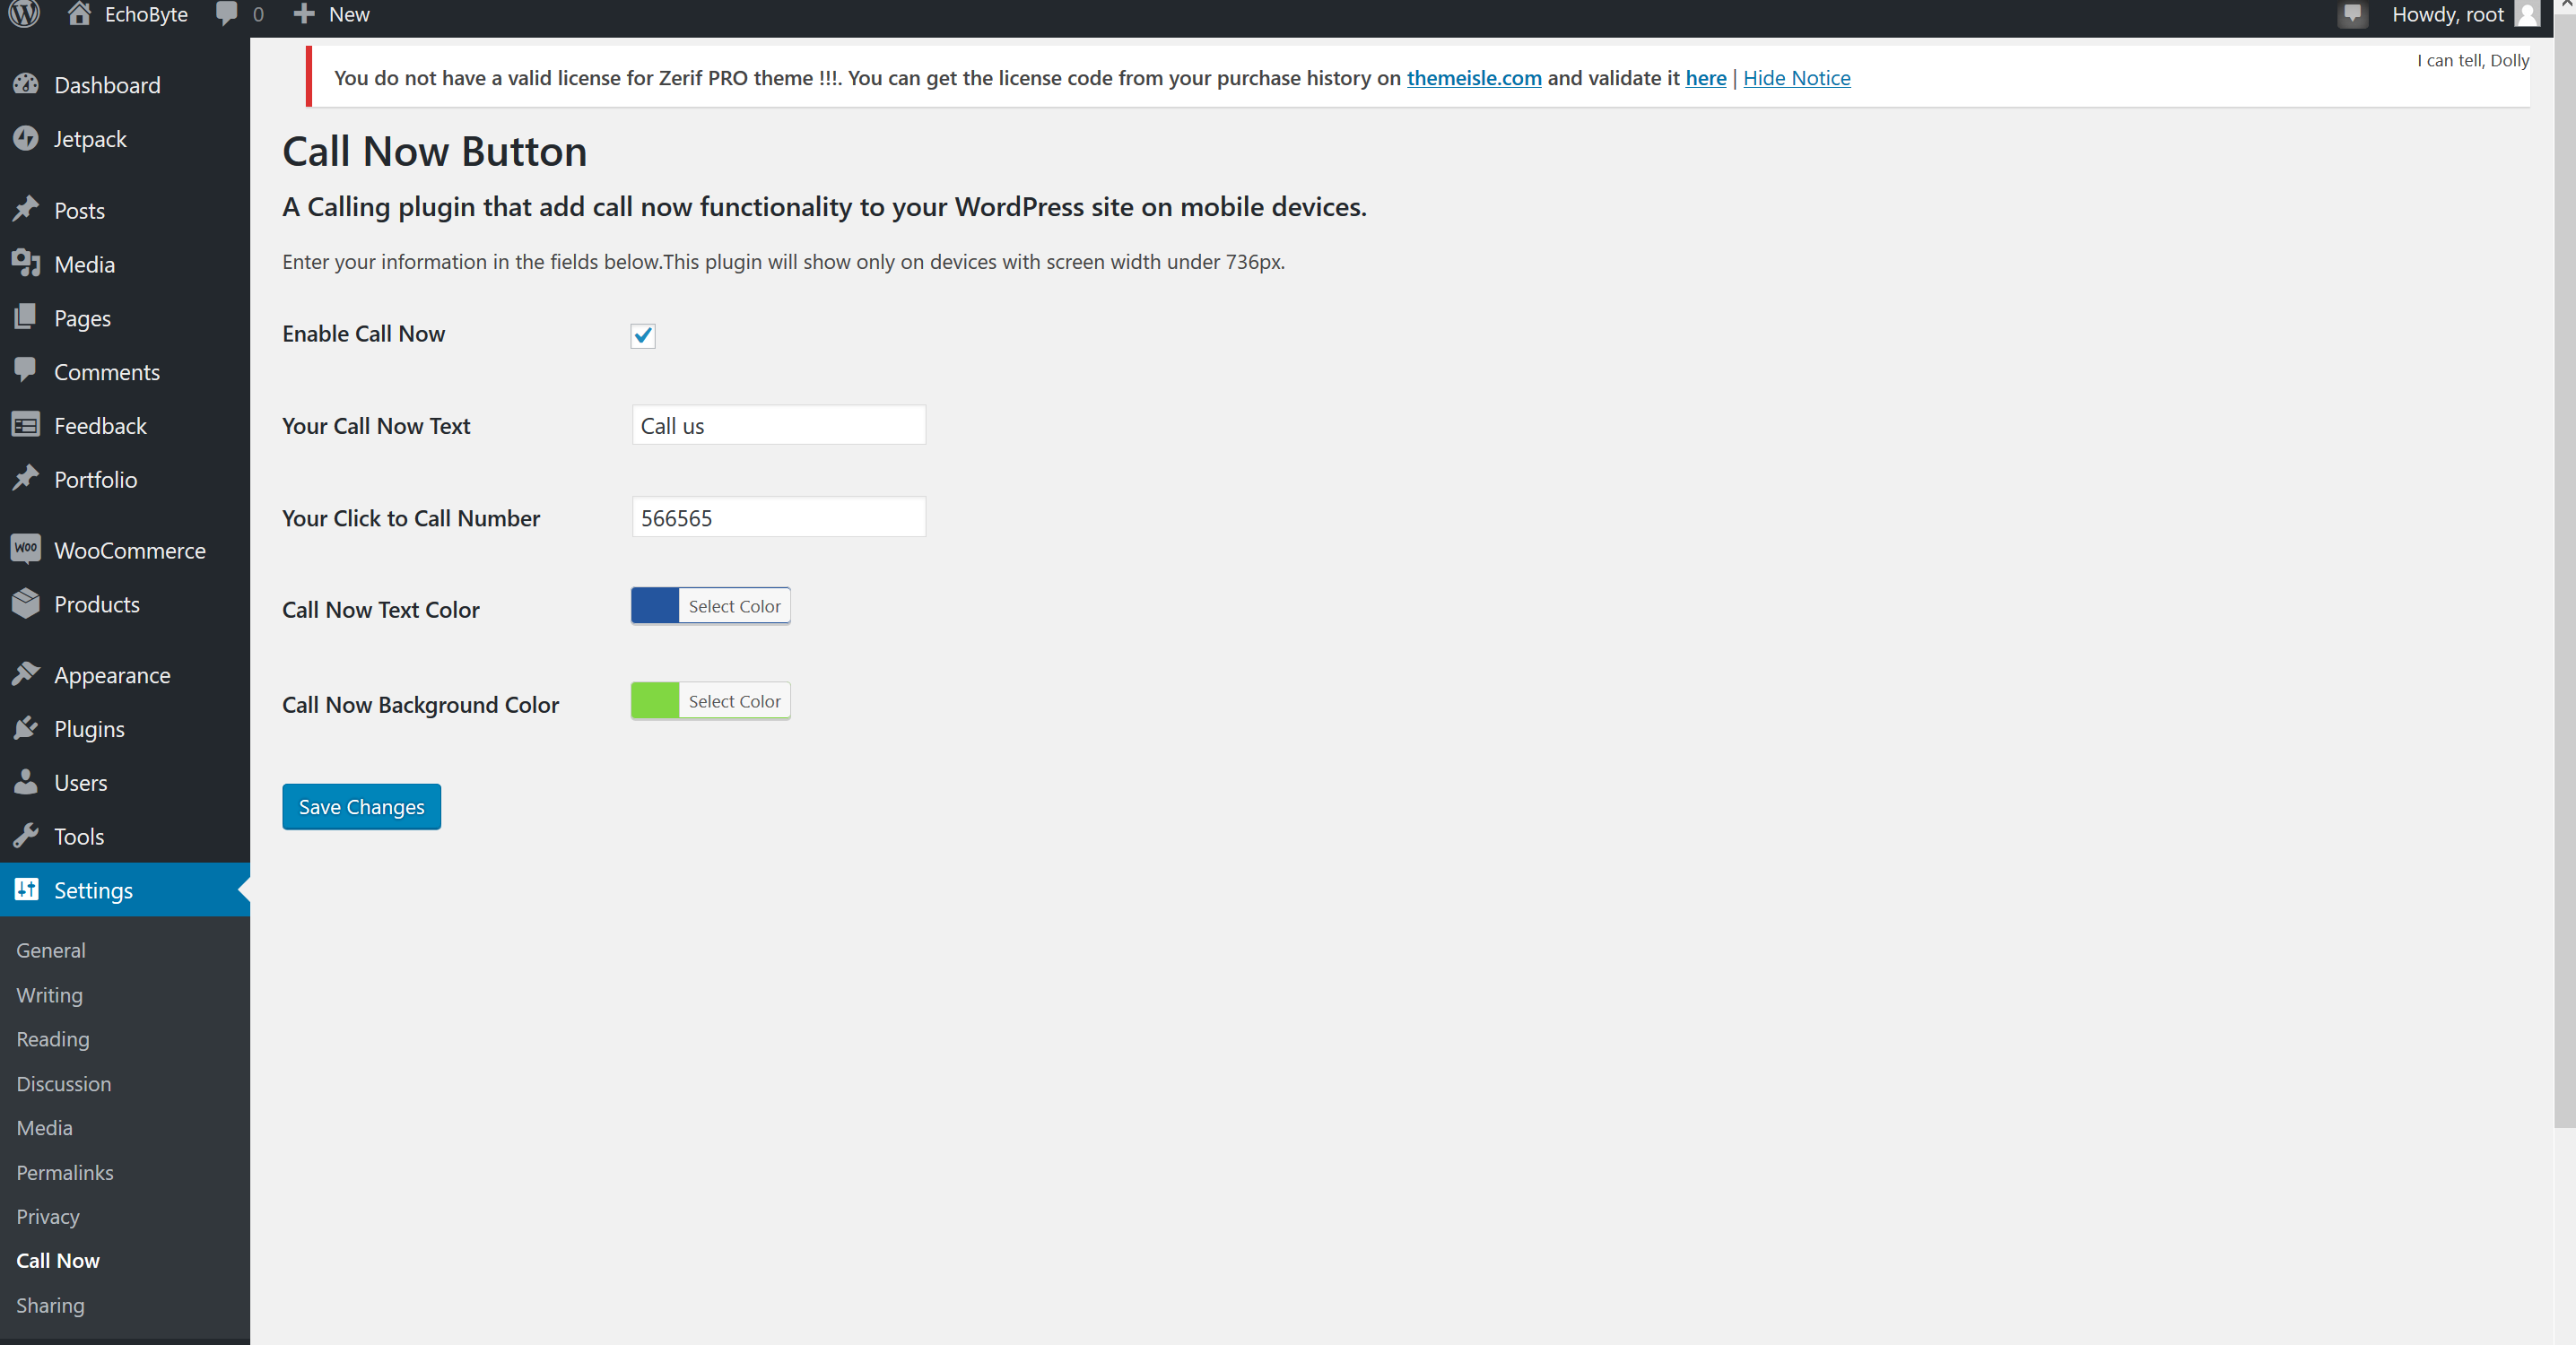Click the Hide Notice link
The height and width of the screenshot is (1345, 2576).
pyautogui.click(x=1796, y=78)
